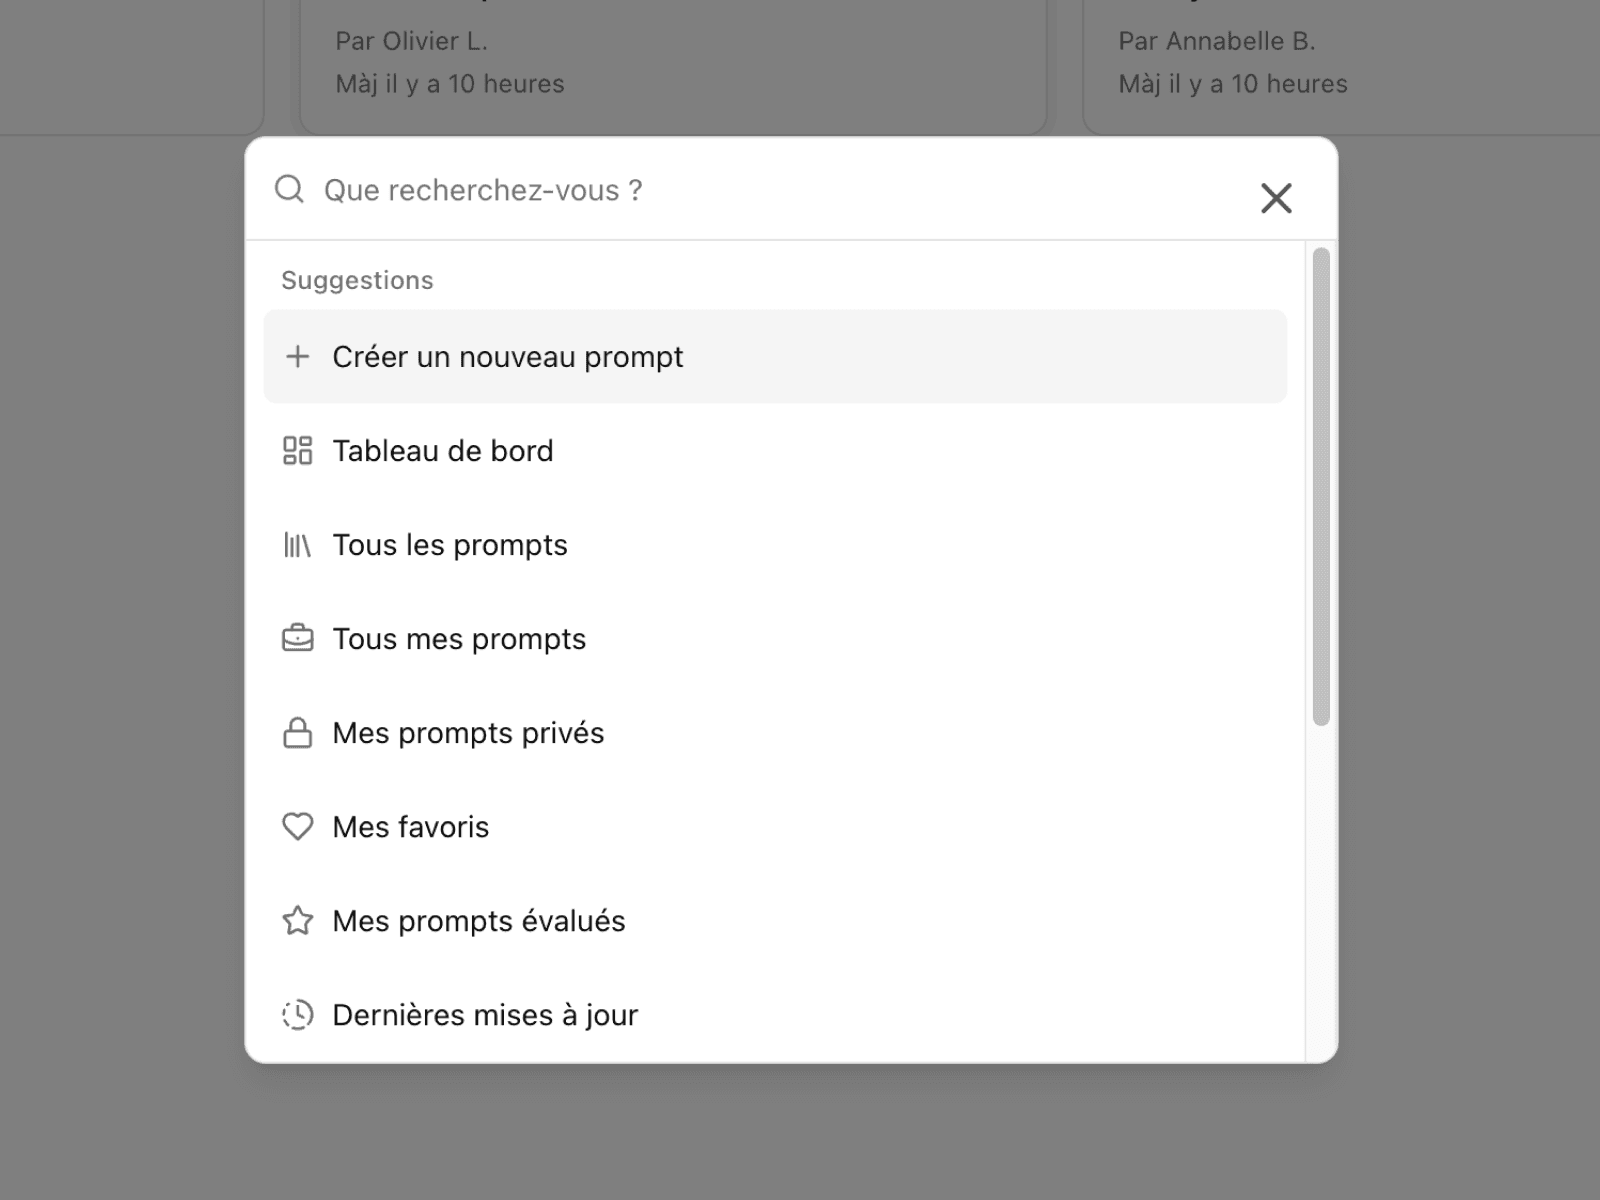Open Tous les prompts
Viewport: 1600px width, 1200px height.
450,545
